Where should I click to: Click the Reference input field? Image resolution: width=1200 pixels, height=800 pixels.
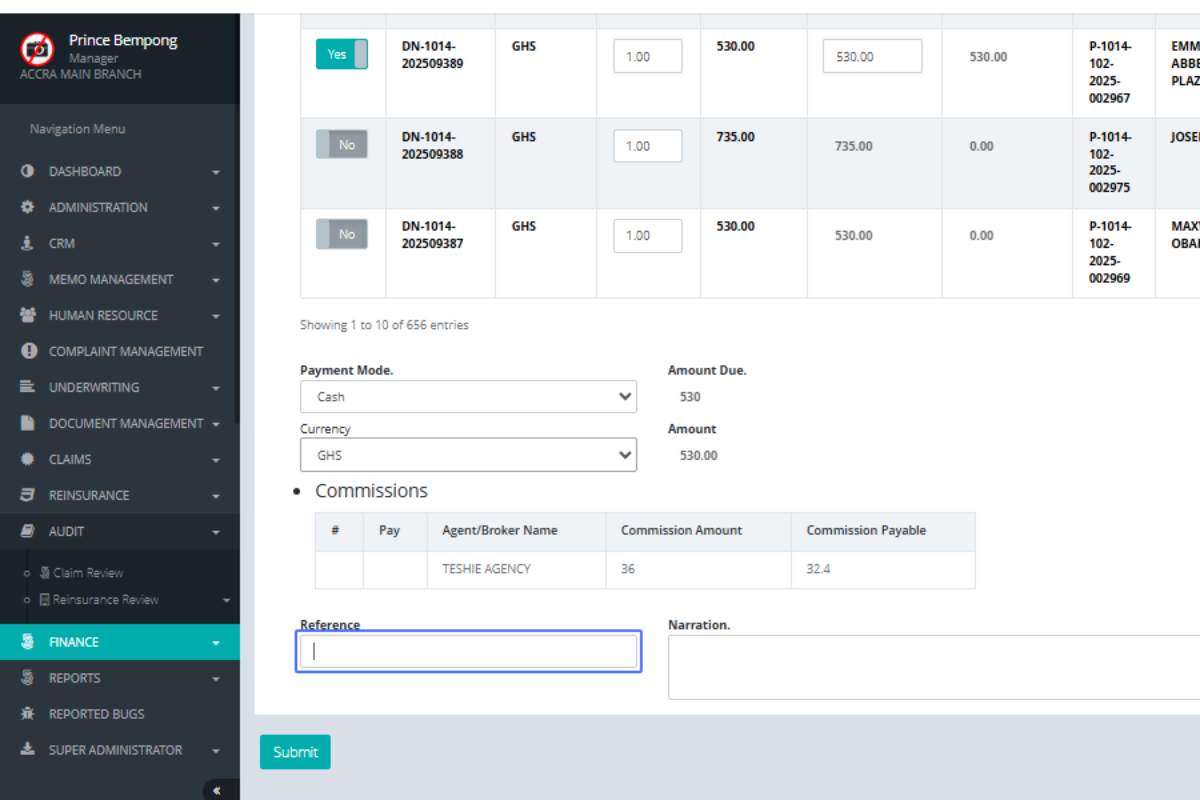[468, 652]
